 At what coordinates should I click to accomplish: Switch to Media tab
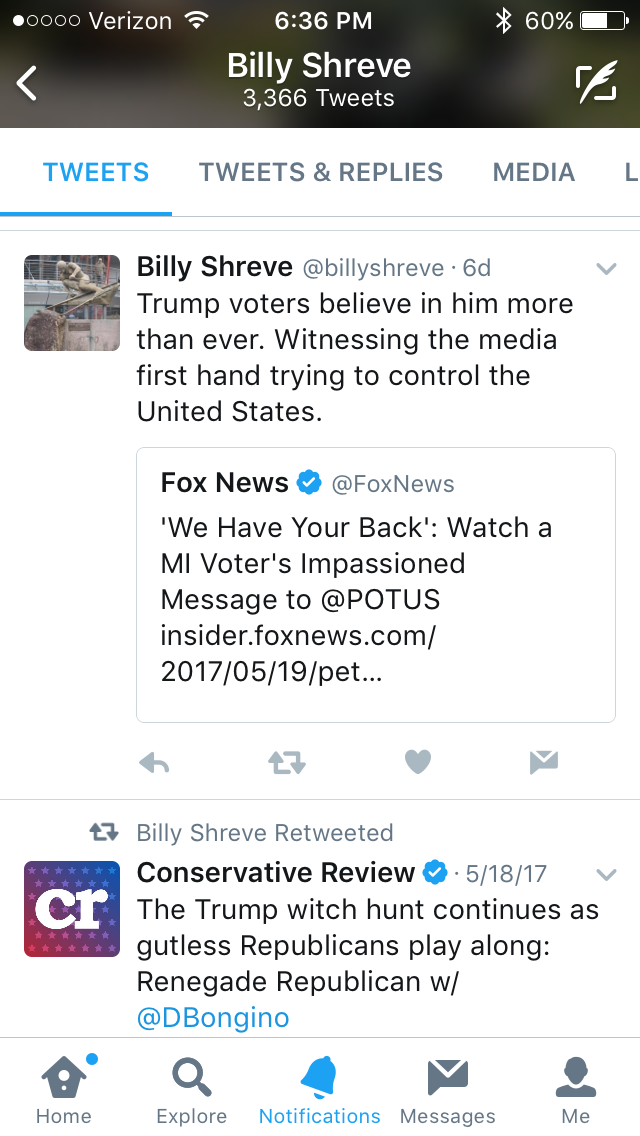click(x=533, y=172)
